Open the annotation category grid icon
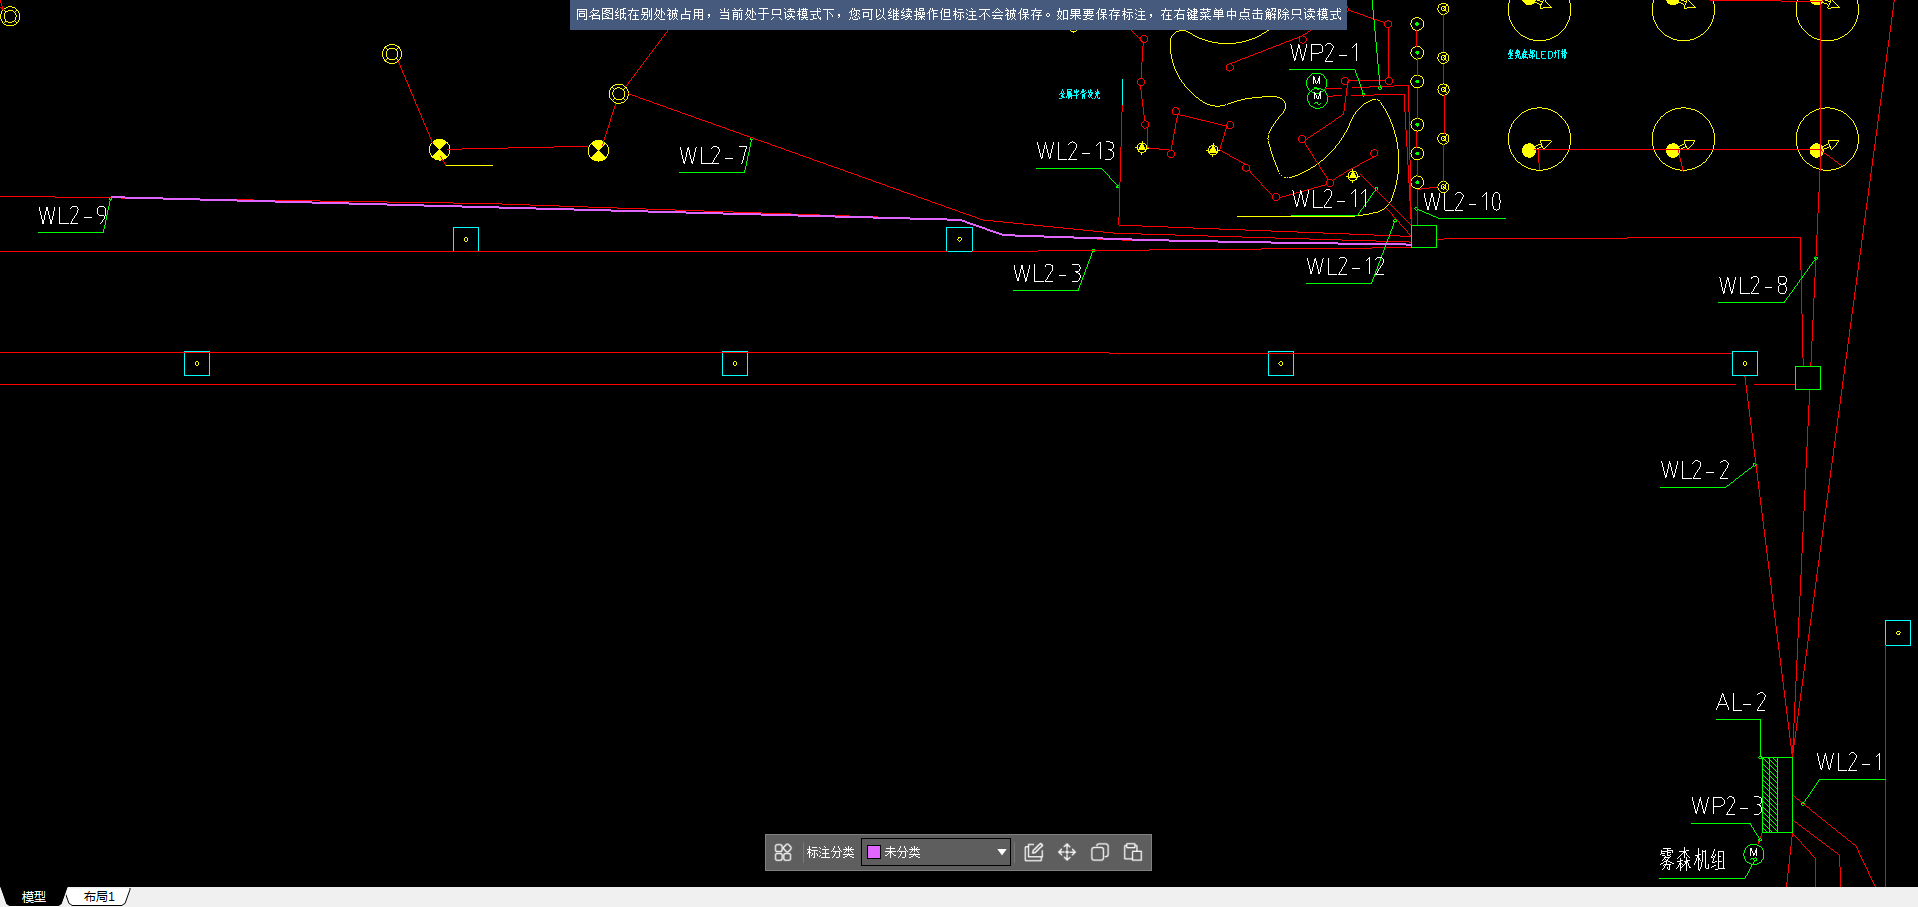The height and width of the screenshot is (907, 1918). (783, 852)
